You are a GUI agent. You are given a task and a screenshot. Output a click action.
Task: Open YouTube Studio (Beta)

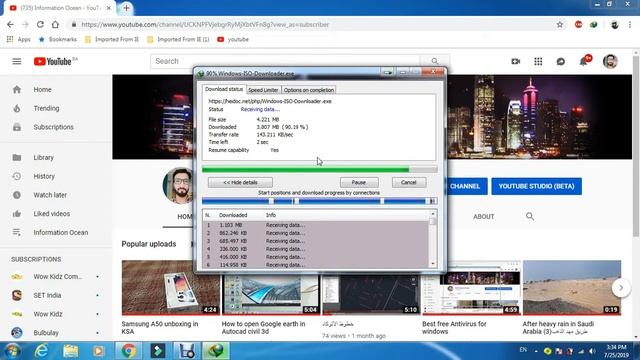pos(536,186)
